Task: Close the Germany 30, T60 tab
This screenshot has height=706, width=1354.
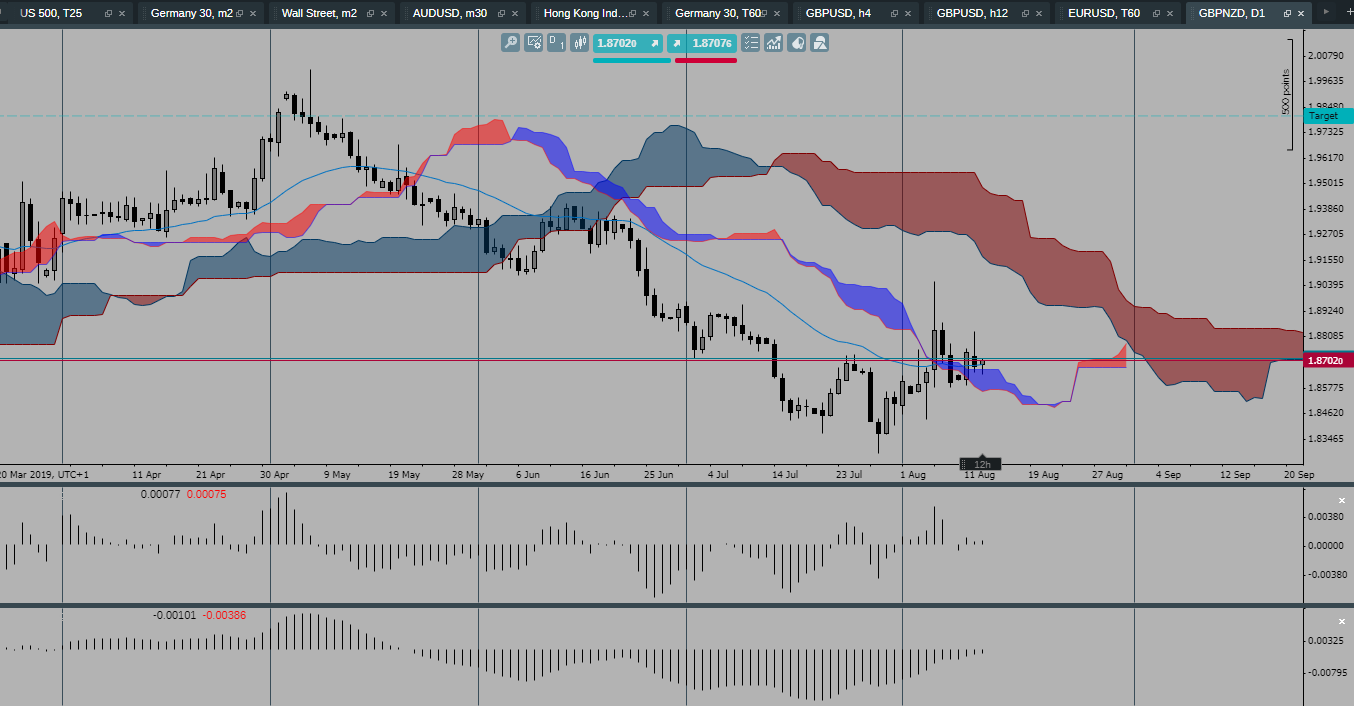Action: 777,13
